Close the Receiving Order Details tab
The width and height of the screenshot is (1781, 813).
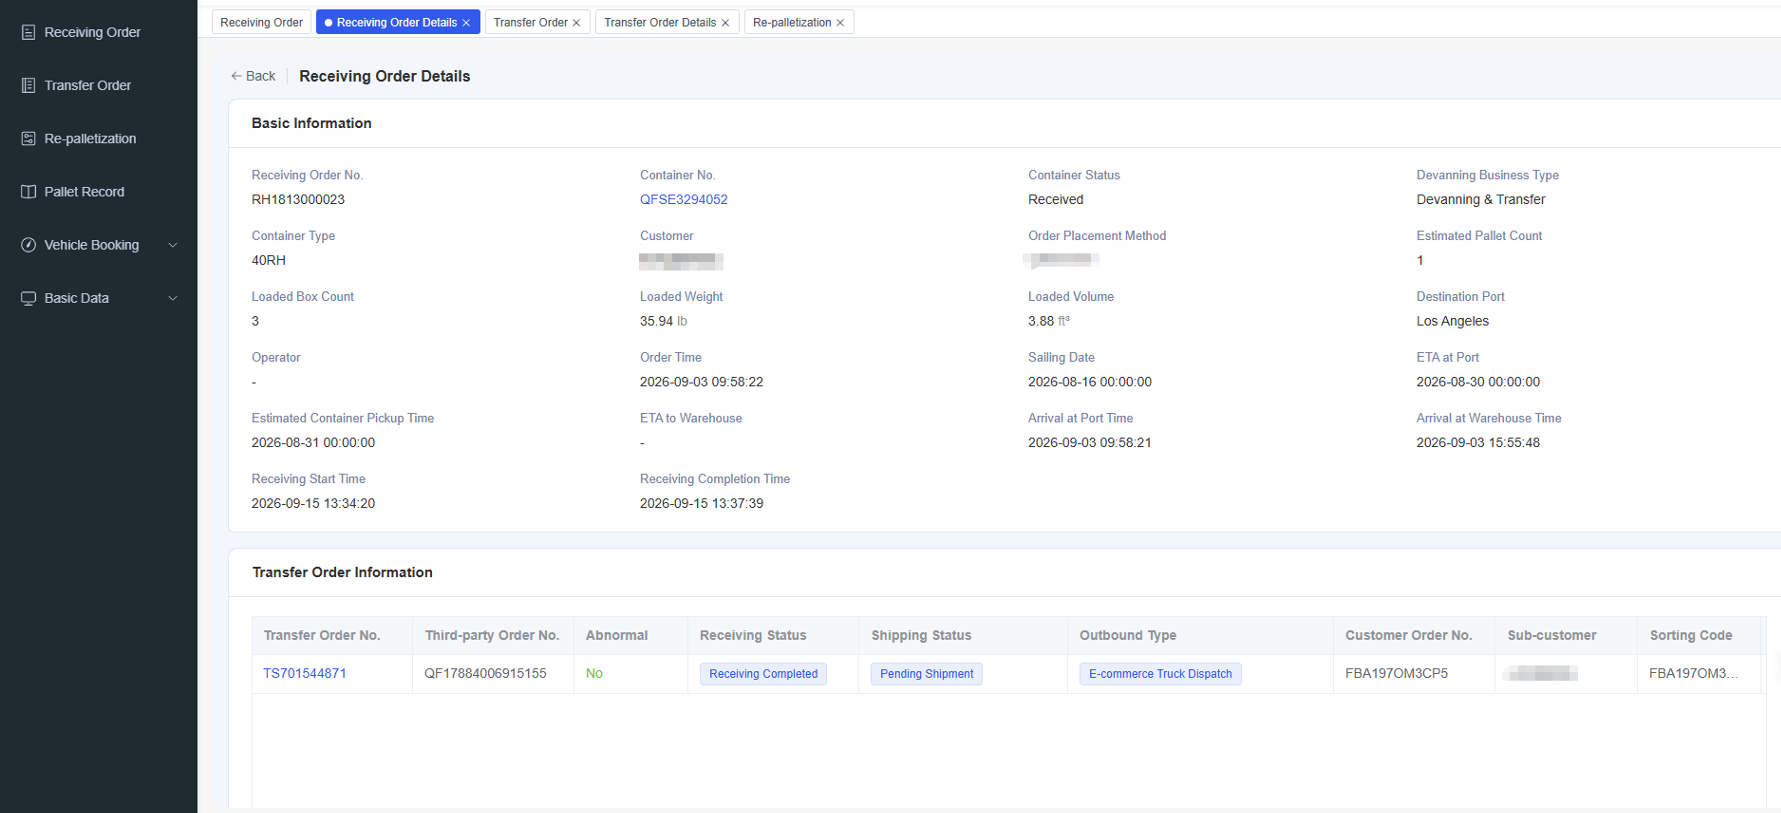(466, 23)
